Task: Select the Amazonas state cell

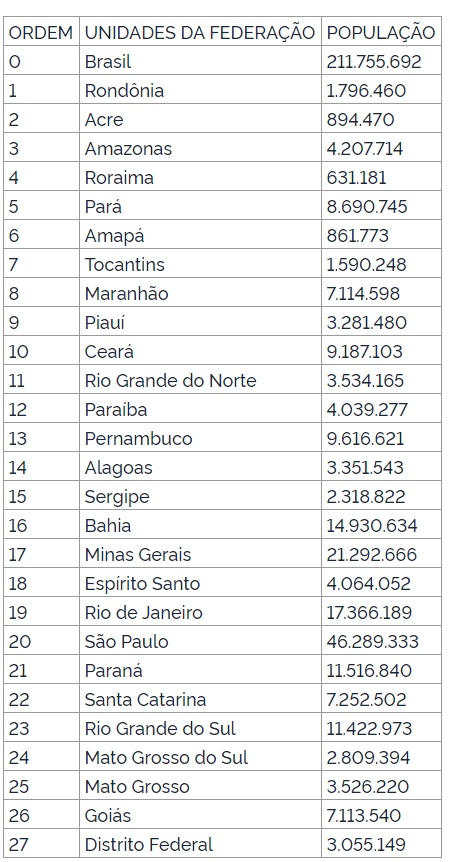Action: pyautogui.click(x=200, y=148)
